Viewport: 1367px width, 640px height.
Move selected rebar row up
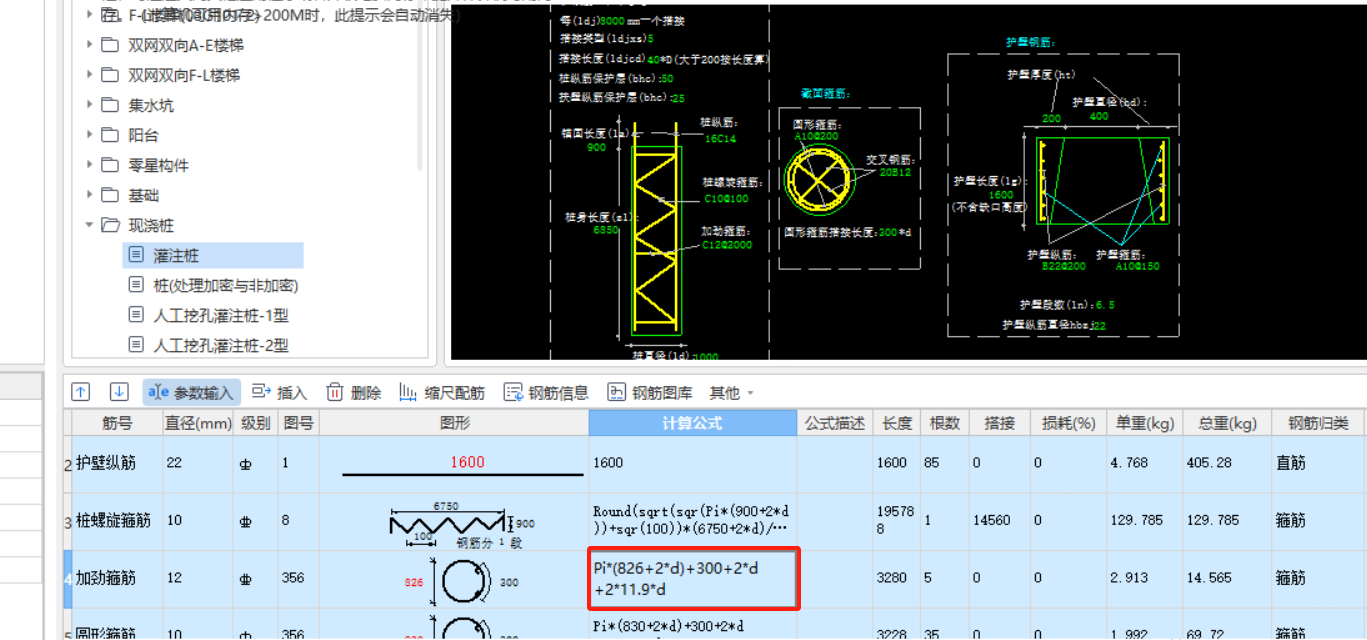(81, 393)
